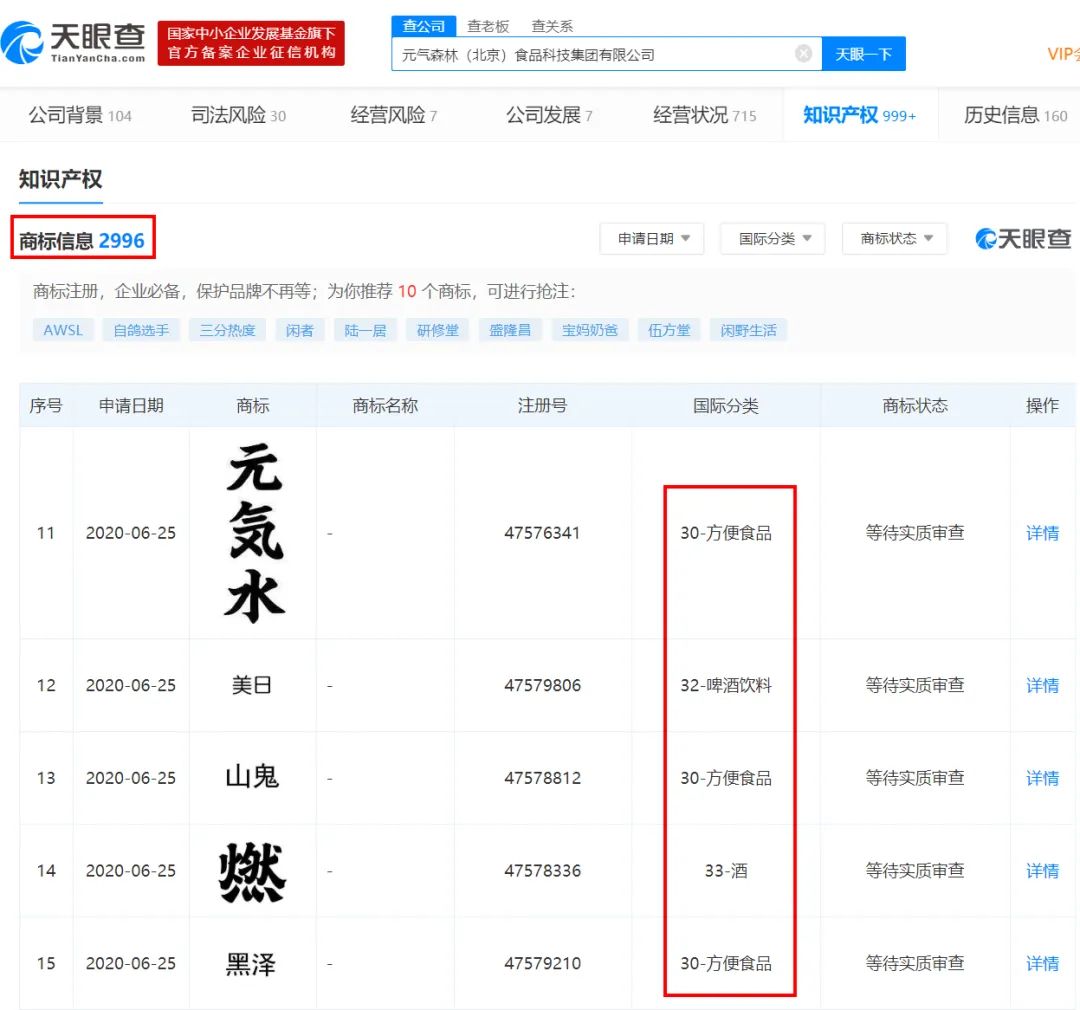Expand the 国际分类 filter dropdown
Screen dimensions: 1080x1010
tap(773, 238)
